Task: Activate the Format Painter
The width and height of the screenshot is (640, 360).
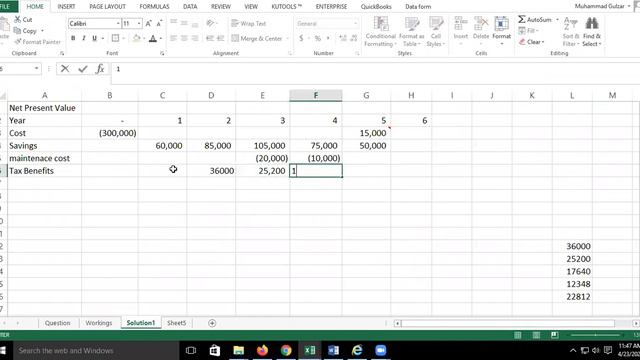Action: 38,42
